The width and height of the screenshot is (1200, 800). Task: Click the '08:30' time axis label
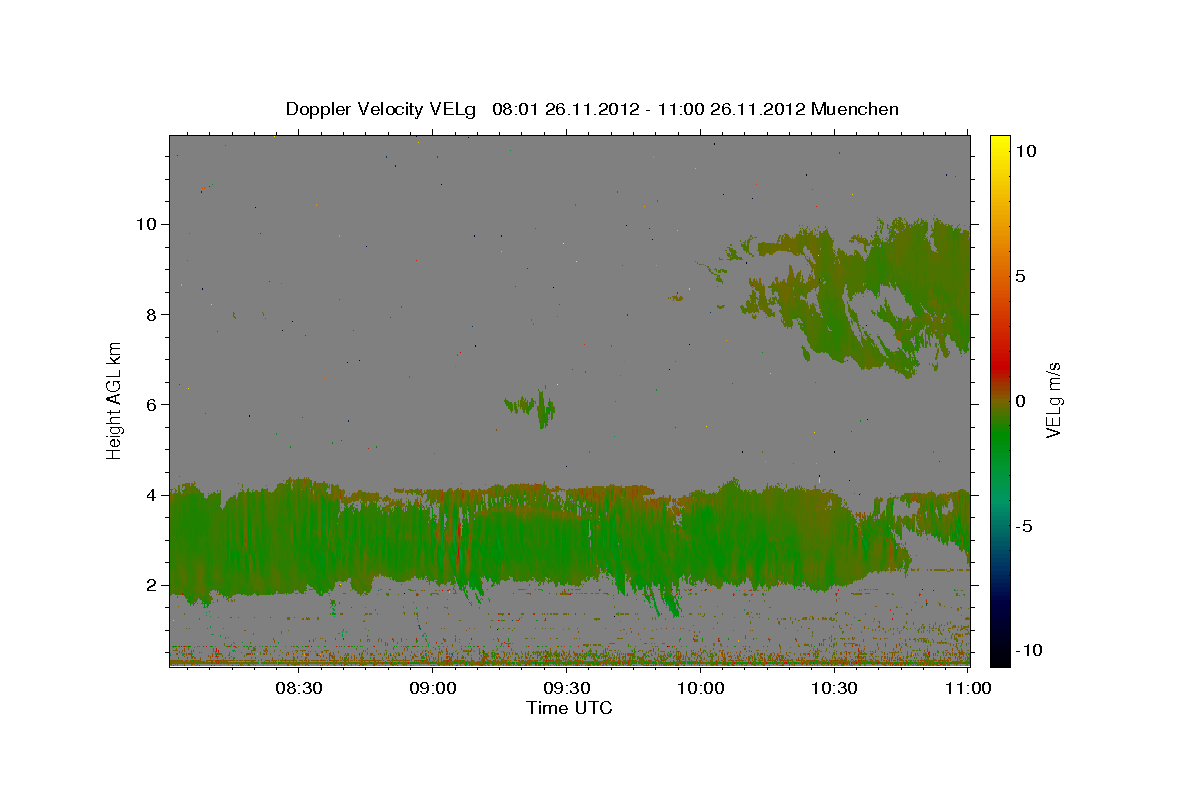point(298,689)
